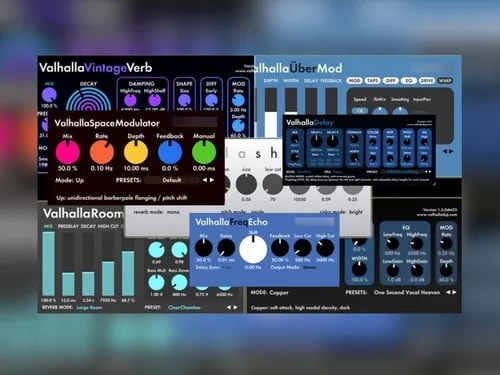This screenshot has height=375, width=500.
Task: Open the ClearChamber preset menu
Action: [x=184, y=307]
